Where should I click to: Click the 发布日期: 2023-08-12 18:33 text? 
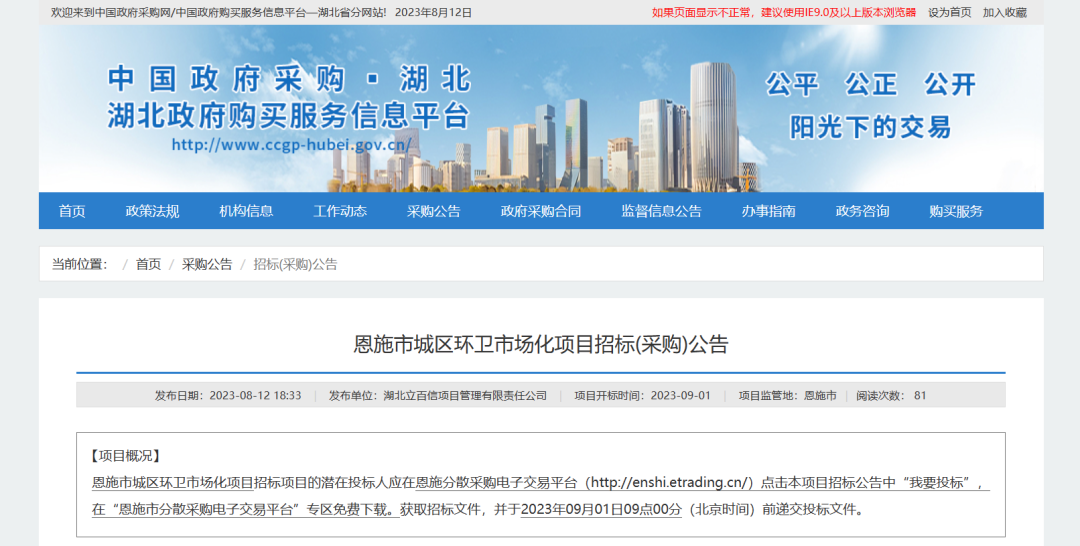tap(228, 396)
